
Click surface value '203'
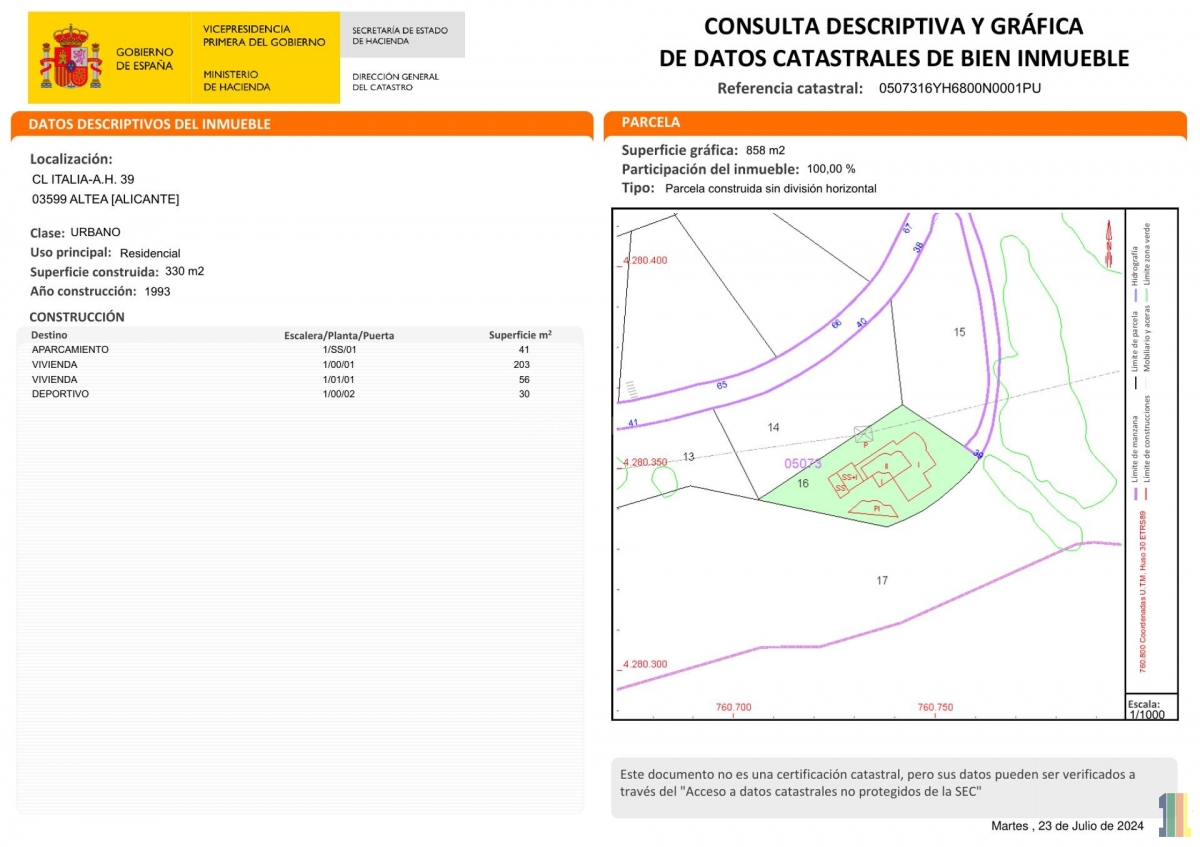[521, 365]
